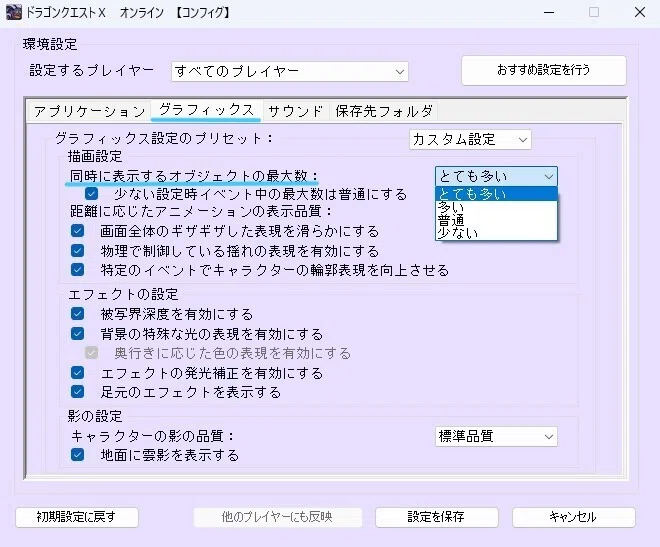The height and width of the screenshot is (547, 660).
Task: Select 少ない from the dropdown list
Action: coord(496,233)
